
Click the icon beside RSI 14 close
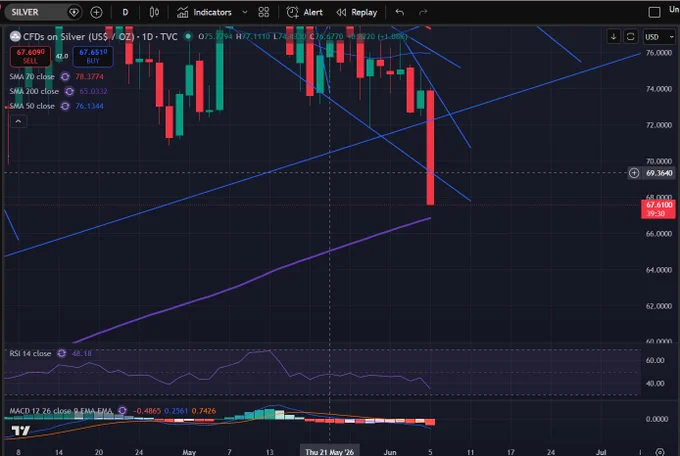coord(62,354)
